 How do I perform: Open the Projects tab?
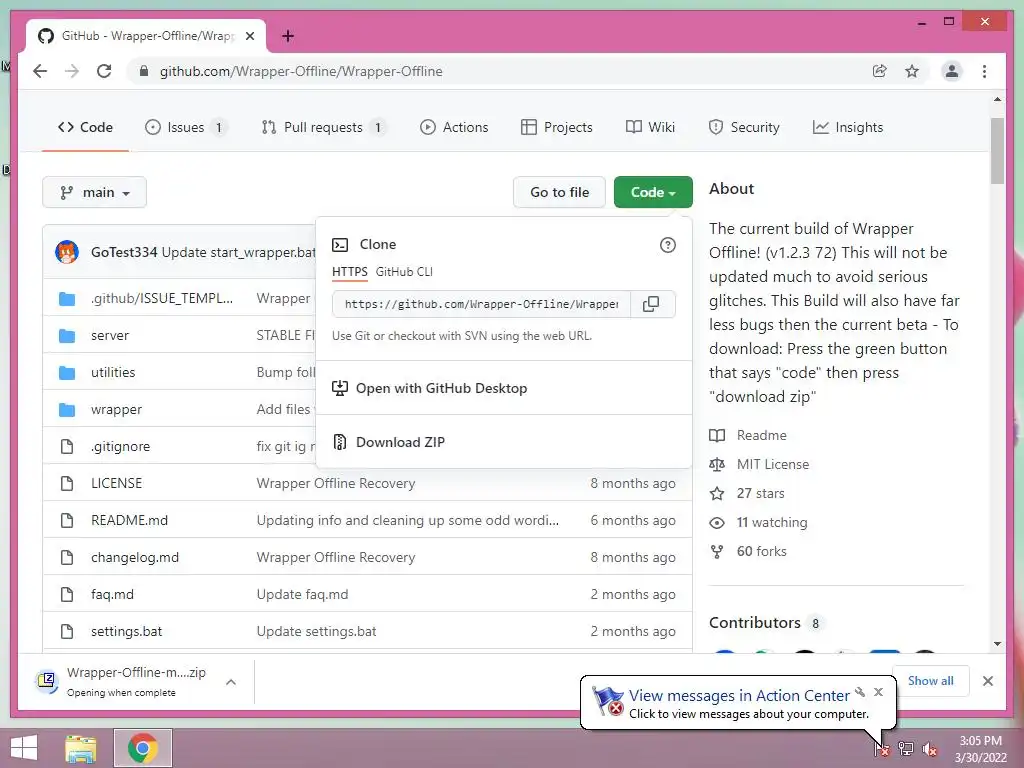(x=557, y=127)
